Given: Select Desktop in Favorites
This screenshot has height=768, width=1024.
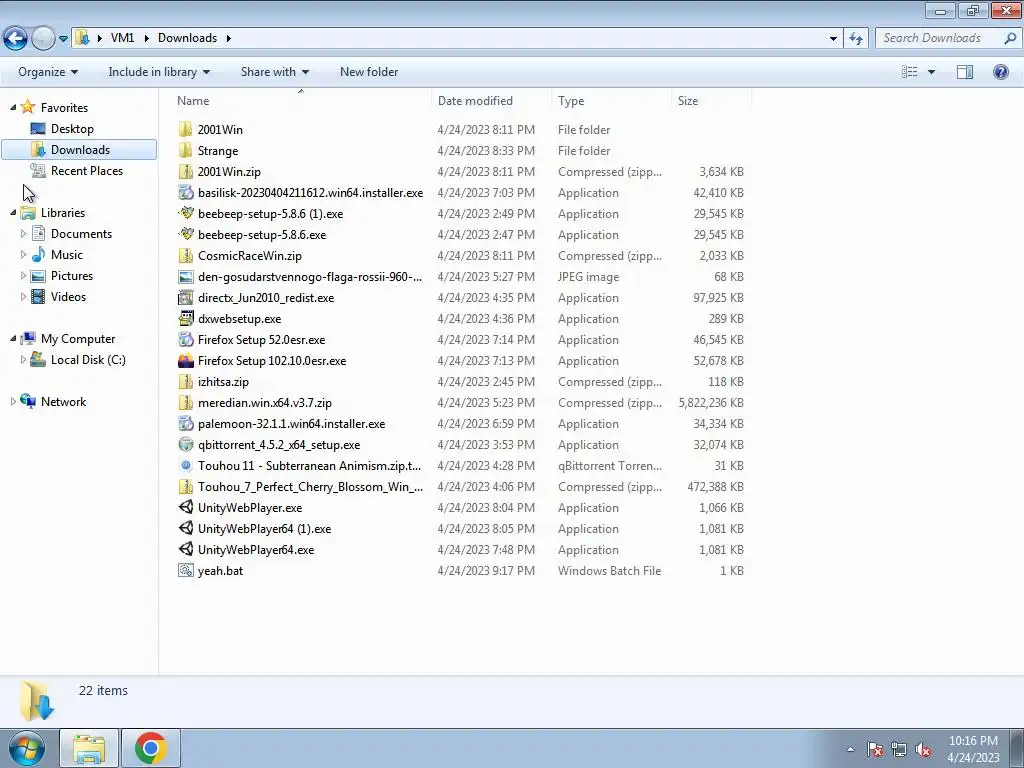Looking at the screenshot, I should (x=72, y=129).
